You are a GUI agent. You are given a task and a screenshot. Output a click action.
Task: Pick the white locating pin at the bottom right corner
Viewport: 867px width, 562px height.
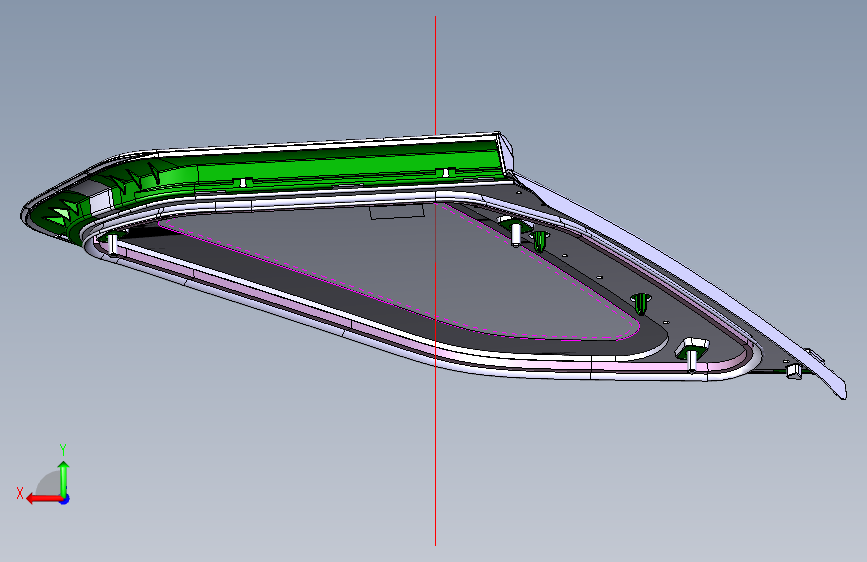692,361
